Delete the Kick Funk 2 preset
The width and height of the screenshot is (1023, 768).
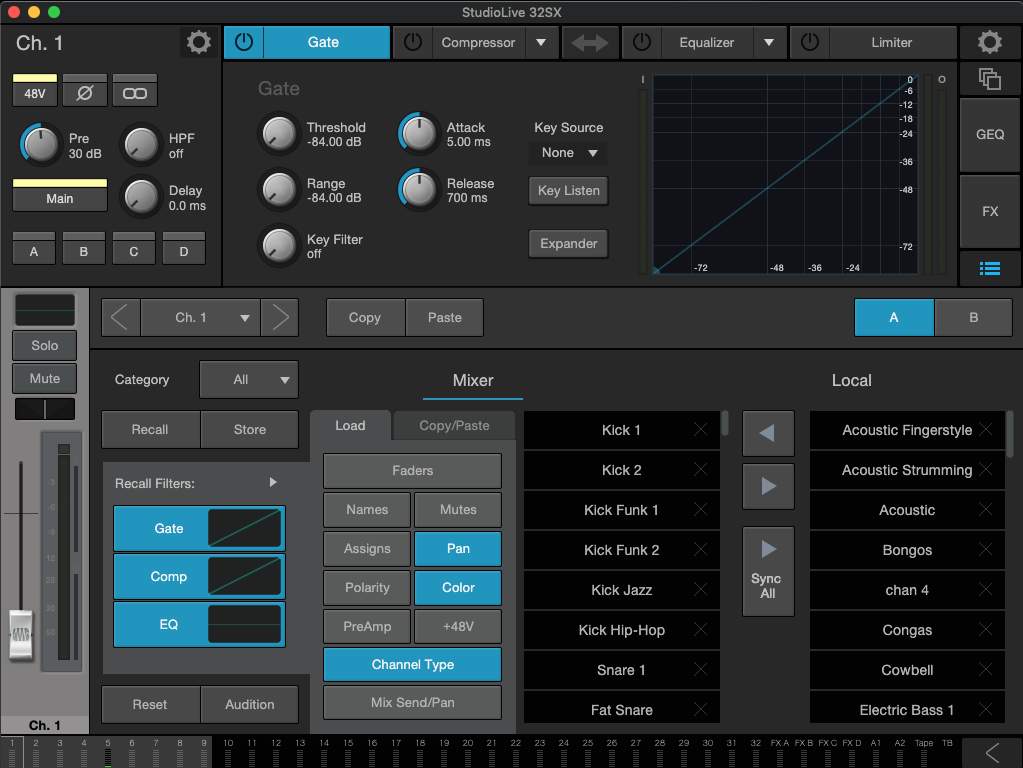tap(700, 549)
